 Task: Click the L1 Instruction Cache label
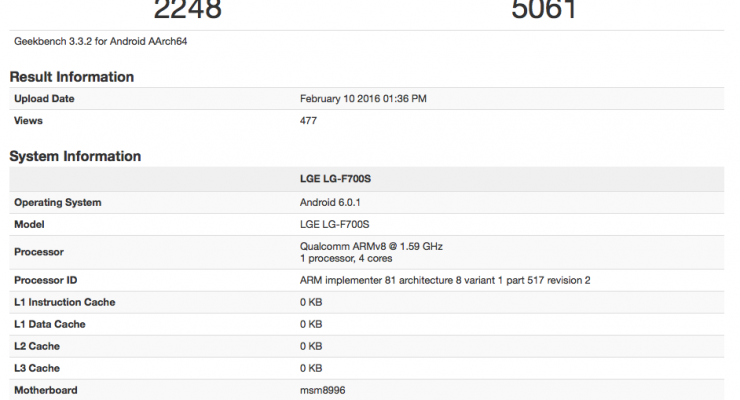pyautogui.click(x=65, y=302)
